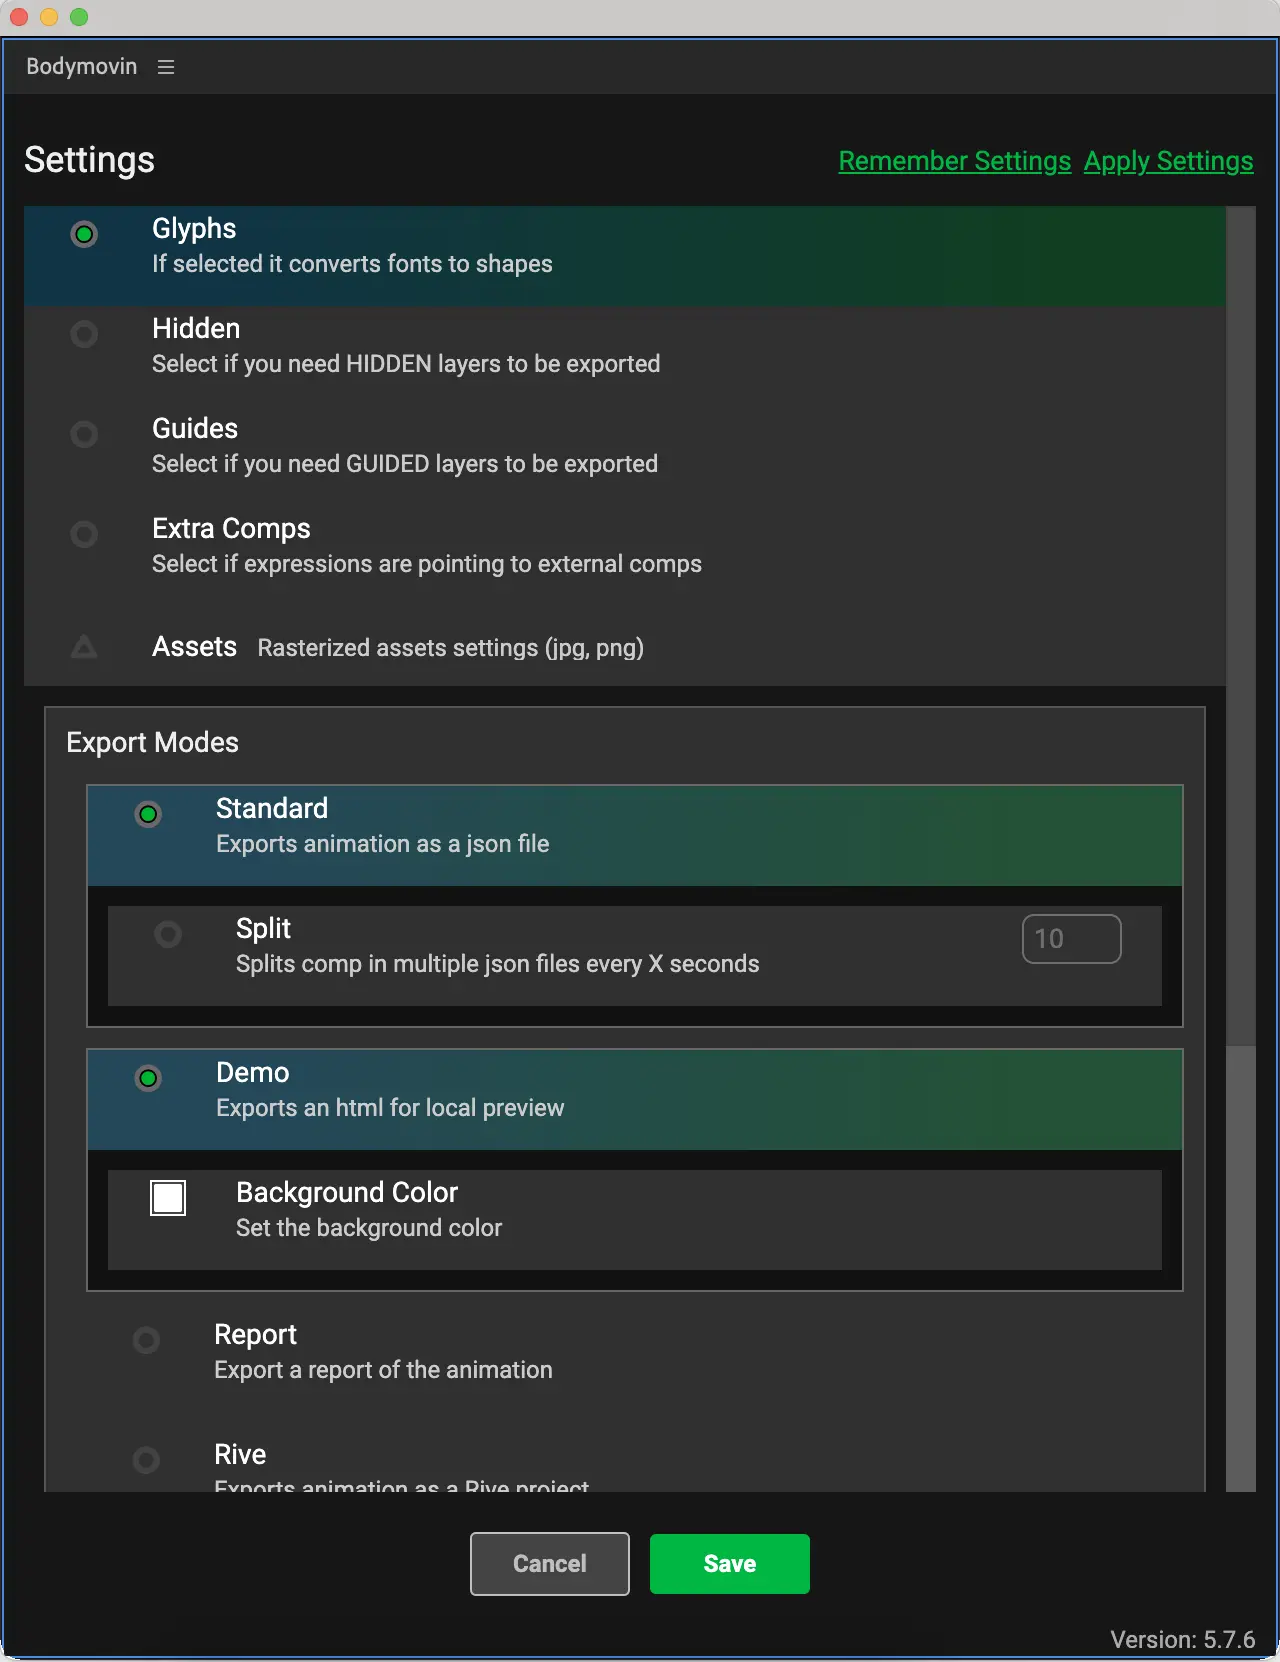The width and height of the screenshot is (1280, 1662).
Task: Open the Background Color swatch picker
Action: tap(168, 1198)
